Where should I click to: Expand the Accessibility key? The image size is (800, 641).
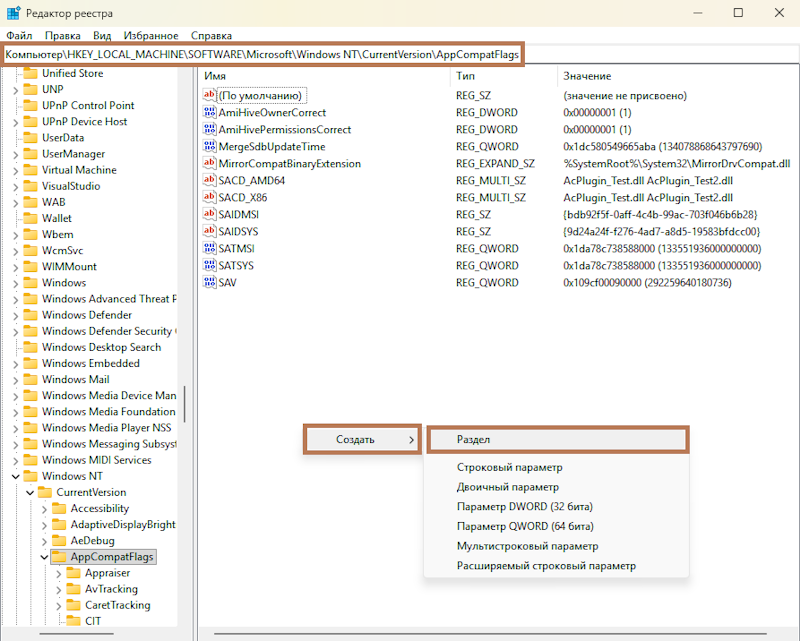tap(43, 509)
